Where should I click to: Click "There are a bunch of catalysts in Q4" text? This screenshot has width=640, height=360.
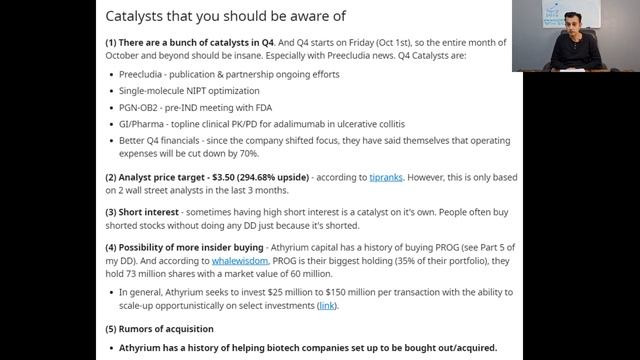tap(190, 42)
